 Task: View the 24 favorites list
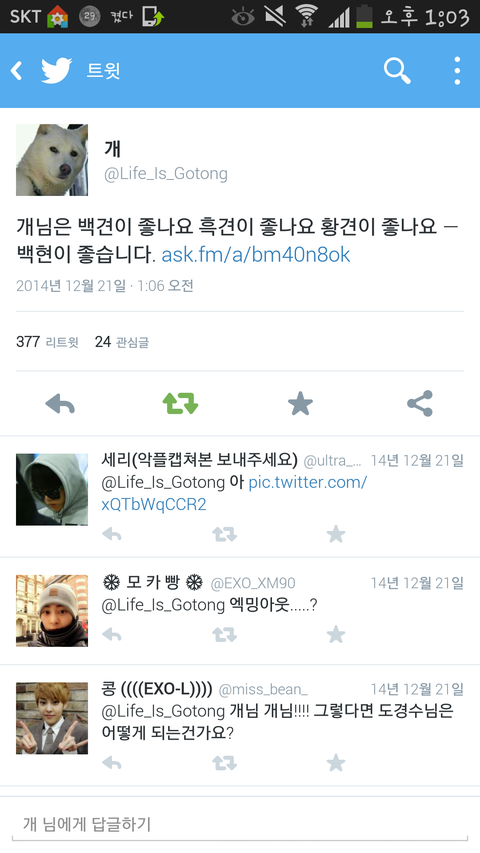point(122,342)
